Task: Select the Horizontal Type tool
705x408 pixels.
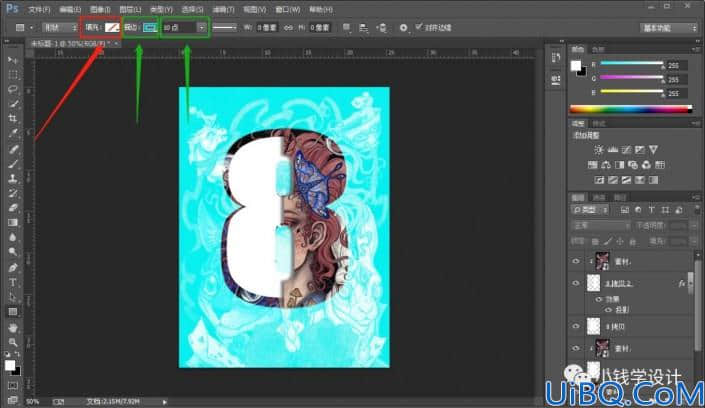Action: [x=13, y=282]
